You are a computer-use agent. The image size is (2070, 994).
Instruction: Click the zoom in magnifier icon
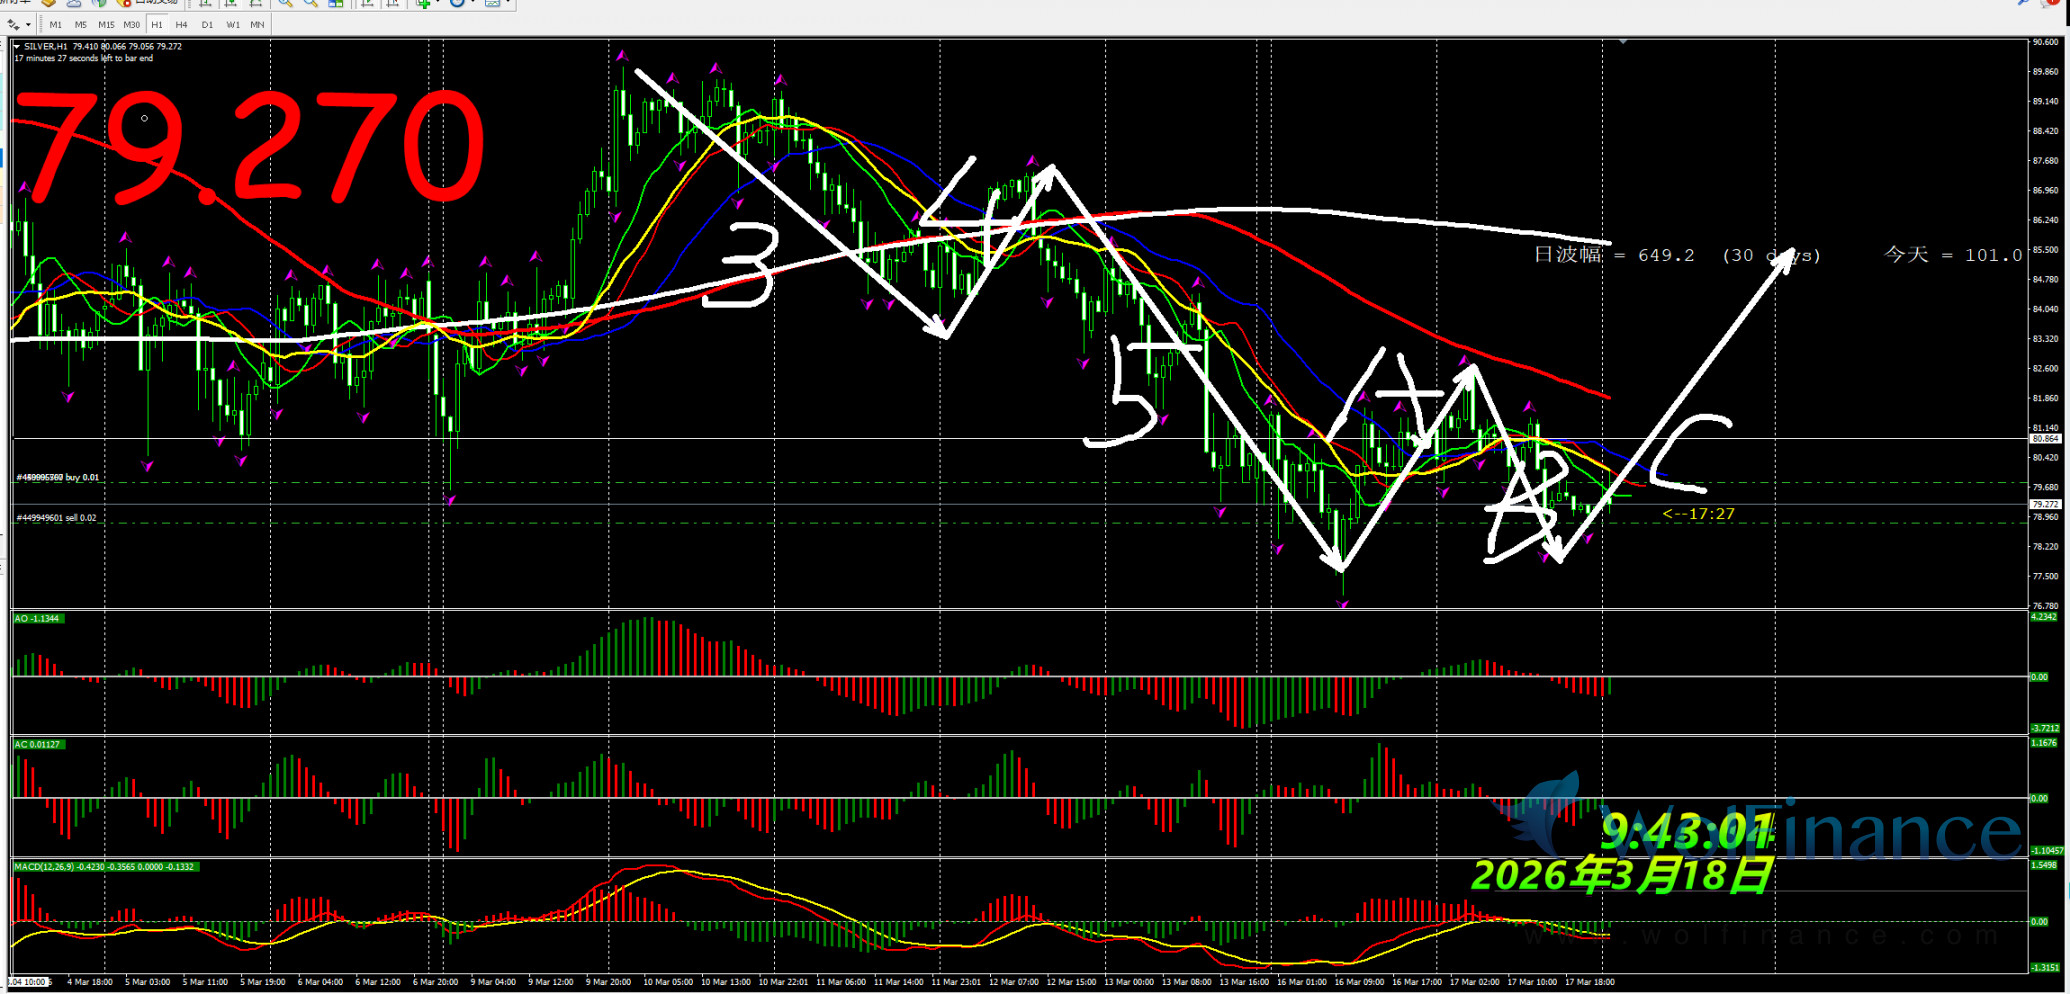pyautogui.click(x=285, y=3)
